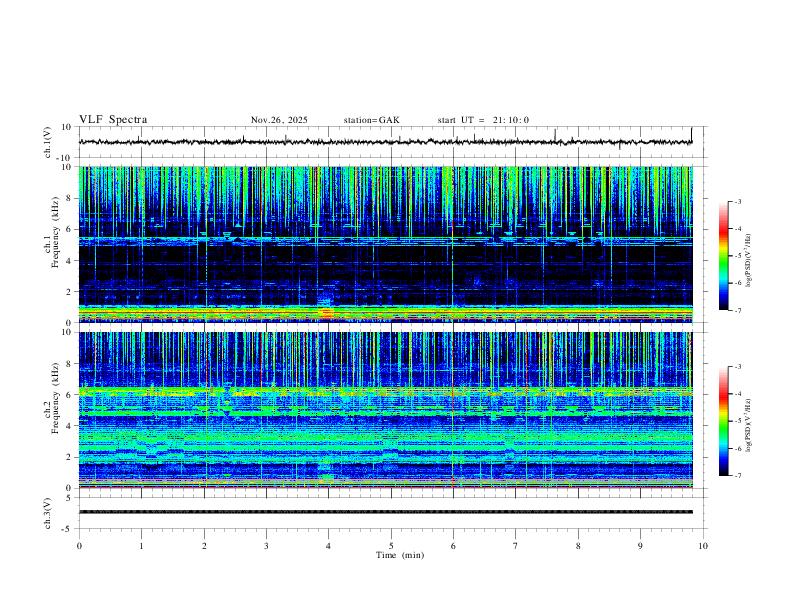Click the time axis tick label "4"
This screenshot has height=612, width=792.
[329, 546]
